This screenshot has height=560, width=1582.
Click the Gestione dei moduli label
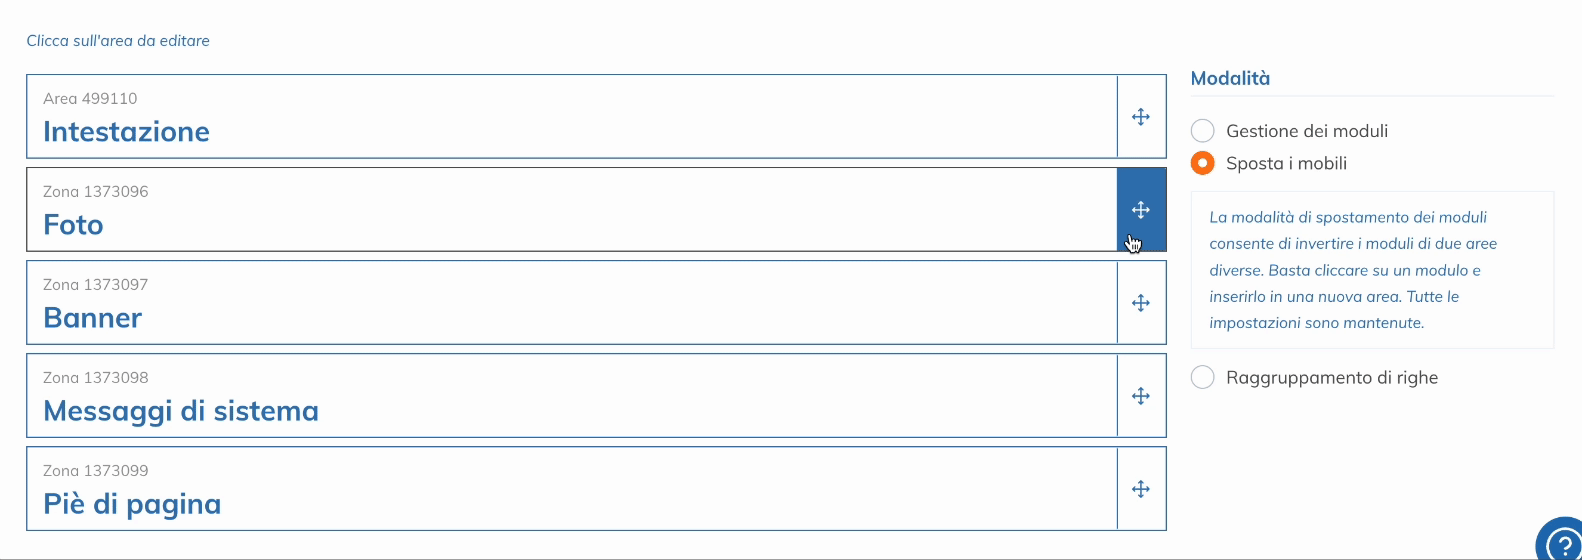(x=1307, y=131)
